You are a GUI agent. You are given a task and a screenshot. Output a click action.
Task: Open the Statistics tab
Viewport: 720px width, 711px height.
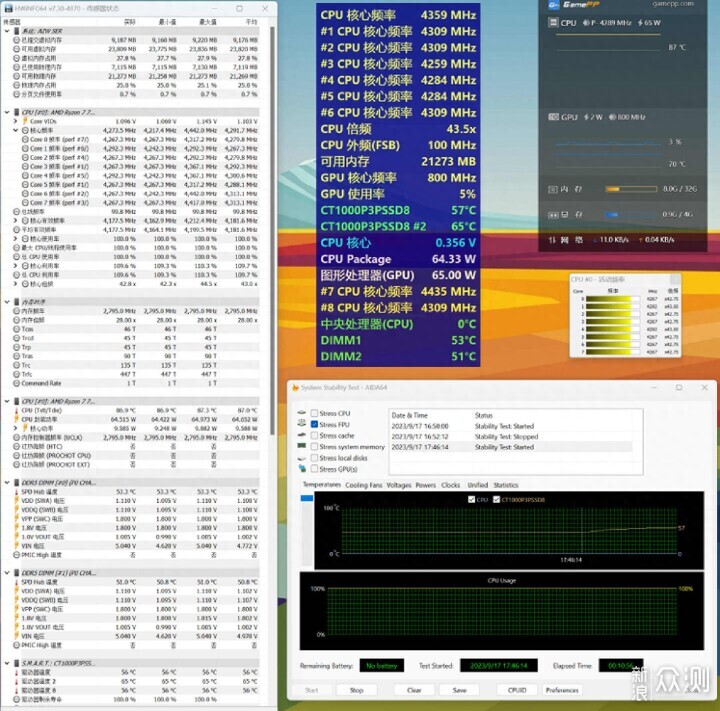click(x=506, y=485)
